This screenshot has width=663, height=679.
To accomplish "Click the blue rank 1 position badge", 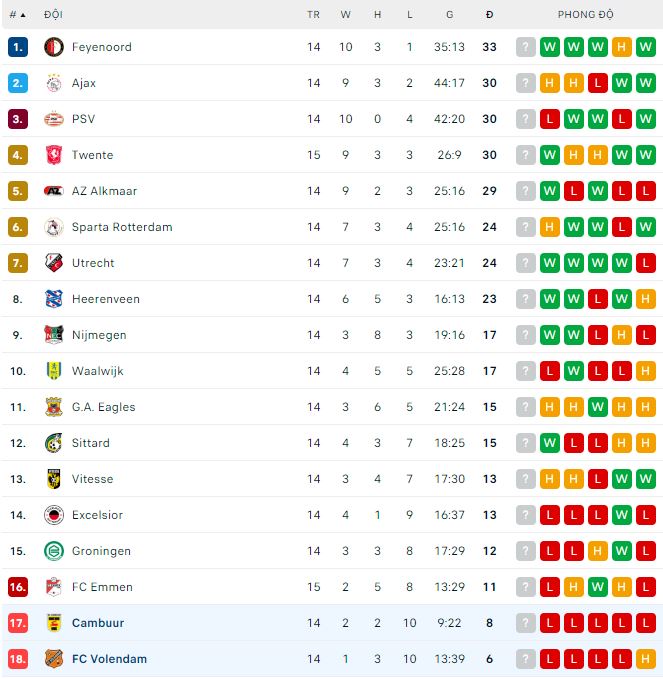I will [x=17, y=47].
